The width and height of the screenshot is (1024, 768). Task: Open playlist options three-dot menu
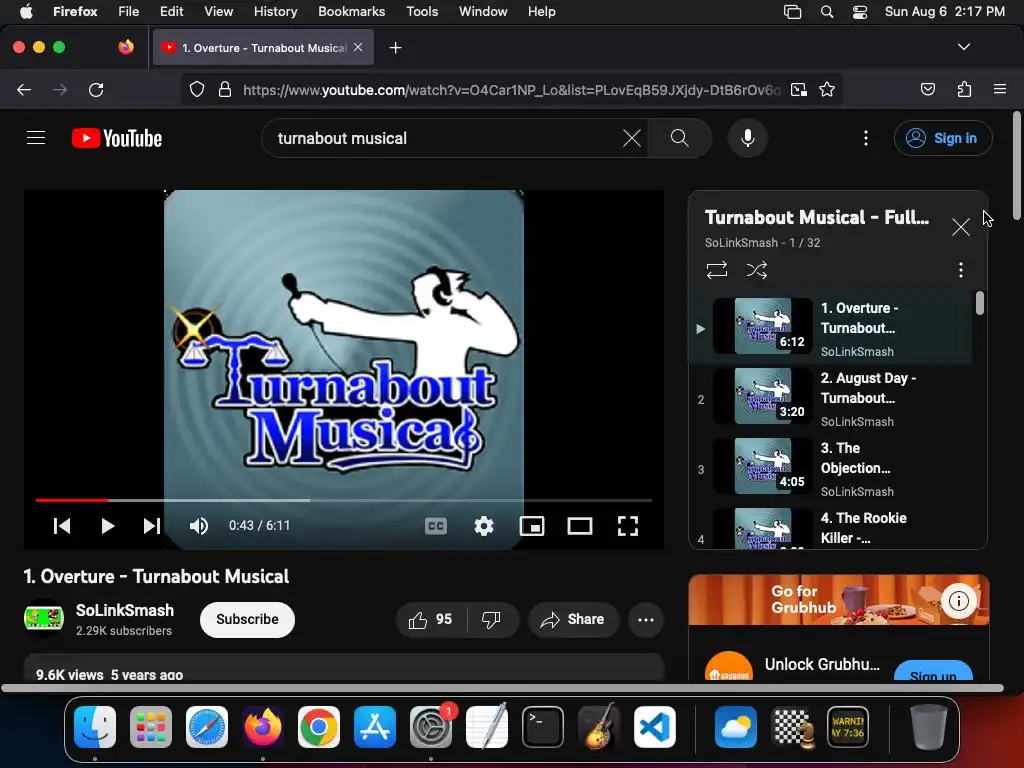[960, 270]
